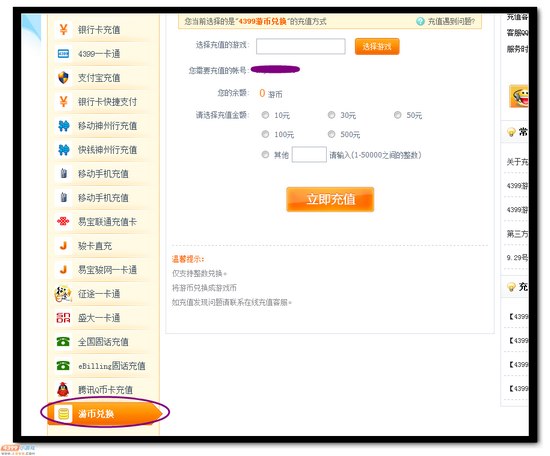Click the question mark help icon

tap(420, 21)
